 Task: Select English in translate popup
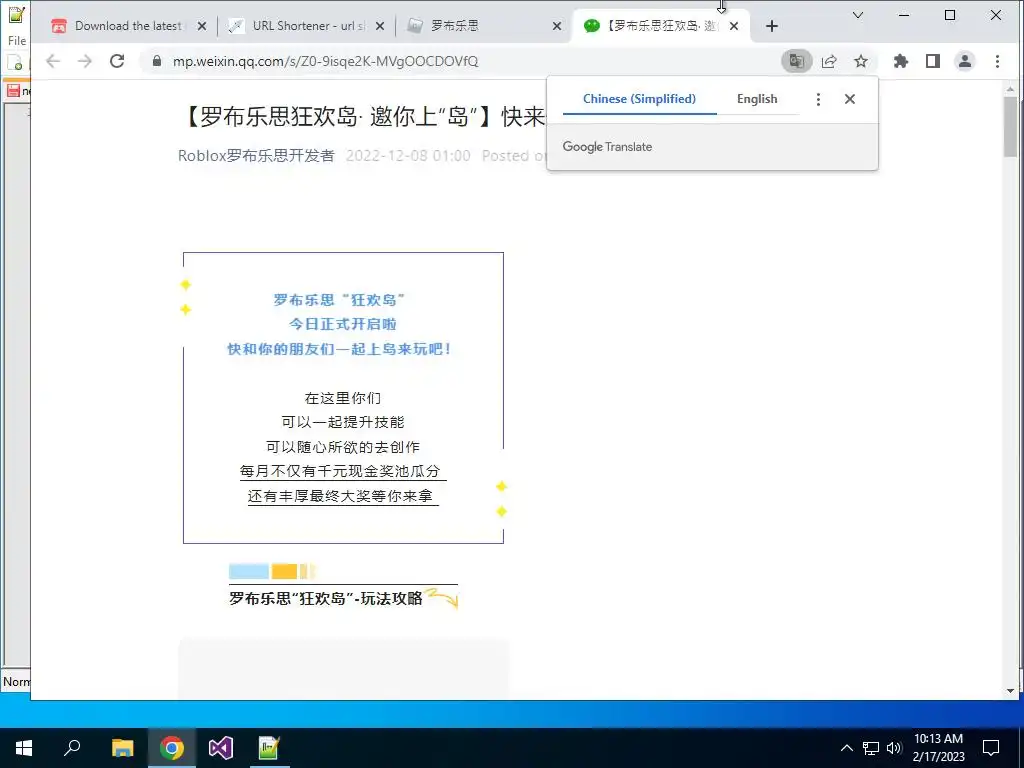(x=757, y=99)
